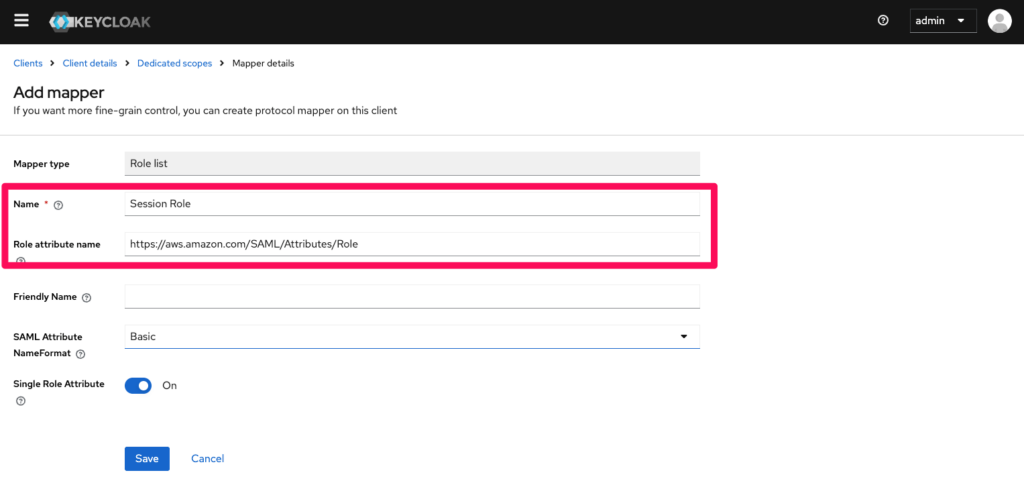Viewport: 1024px width, 487px height.
Task: Open the hamburger navigation menu
Action: coord(21,21)
